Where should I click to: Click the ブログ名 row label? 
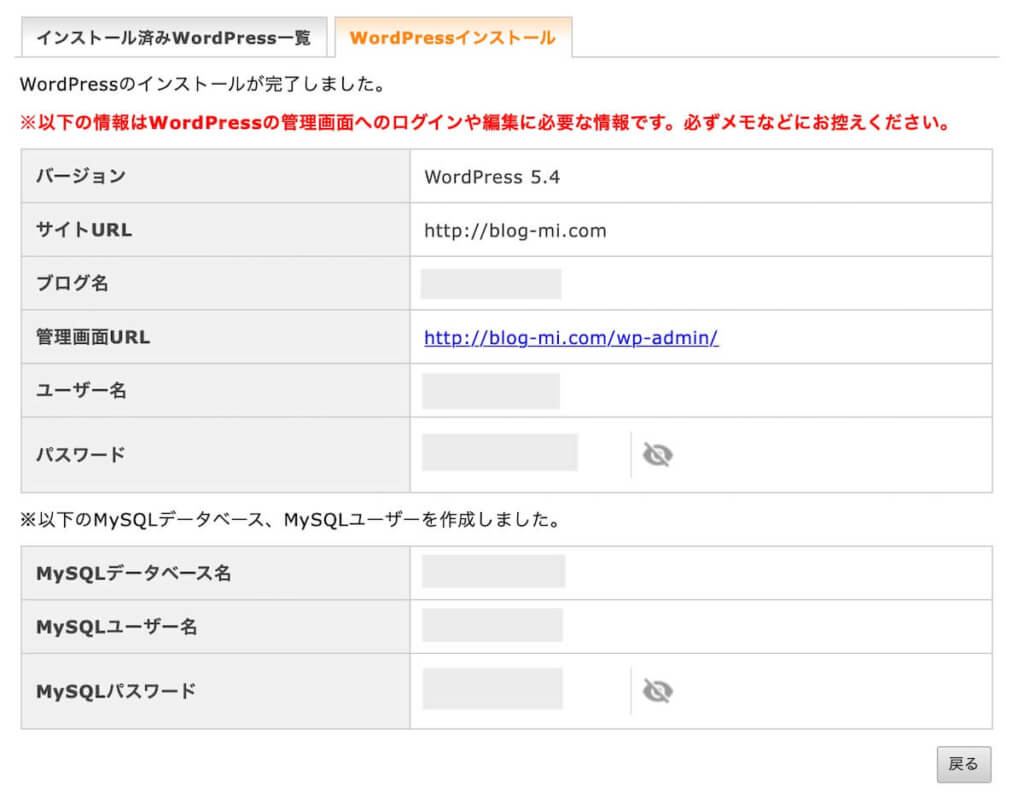tap(72, 284)
